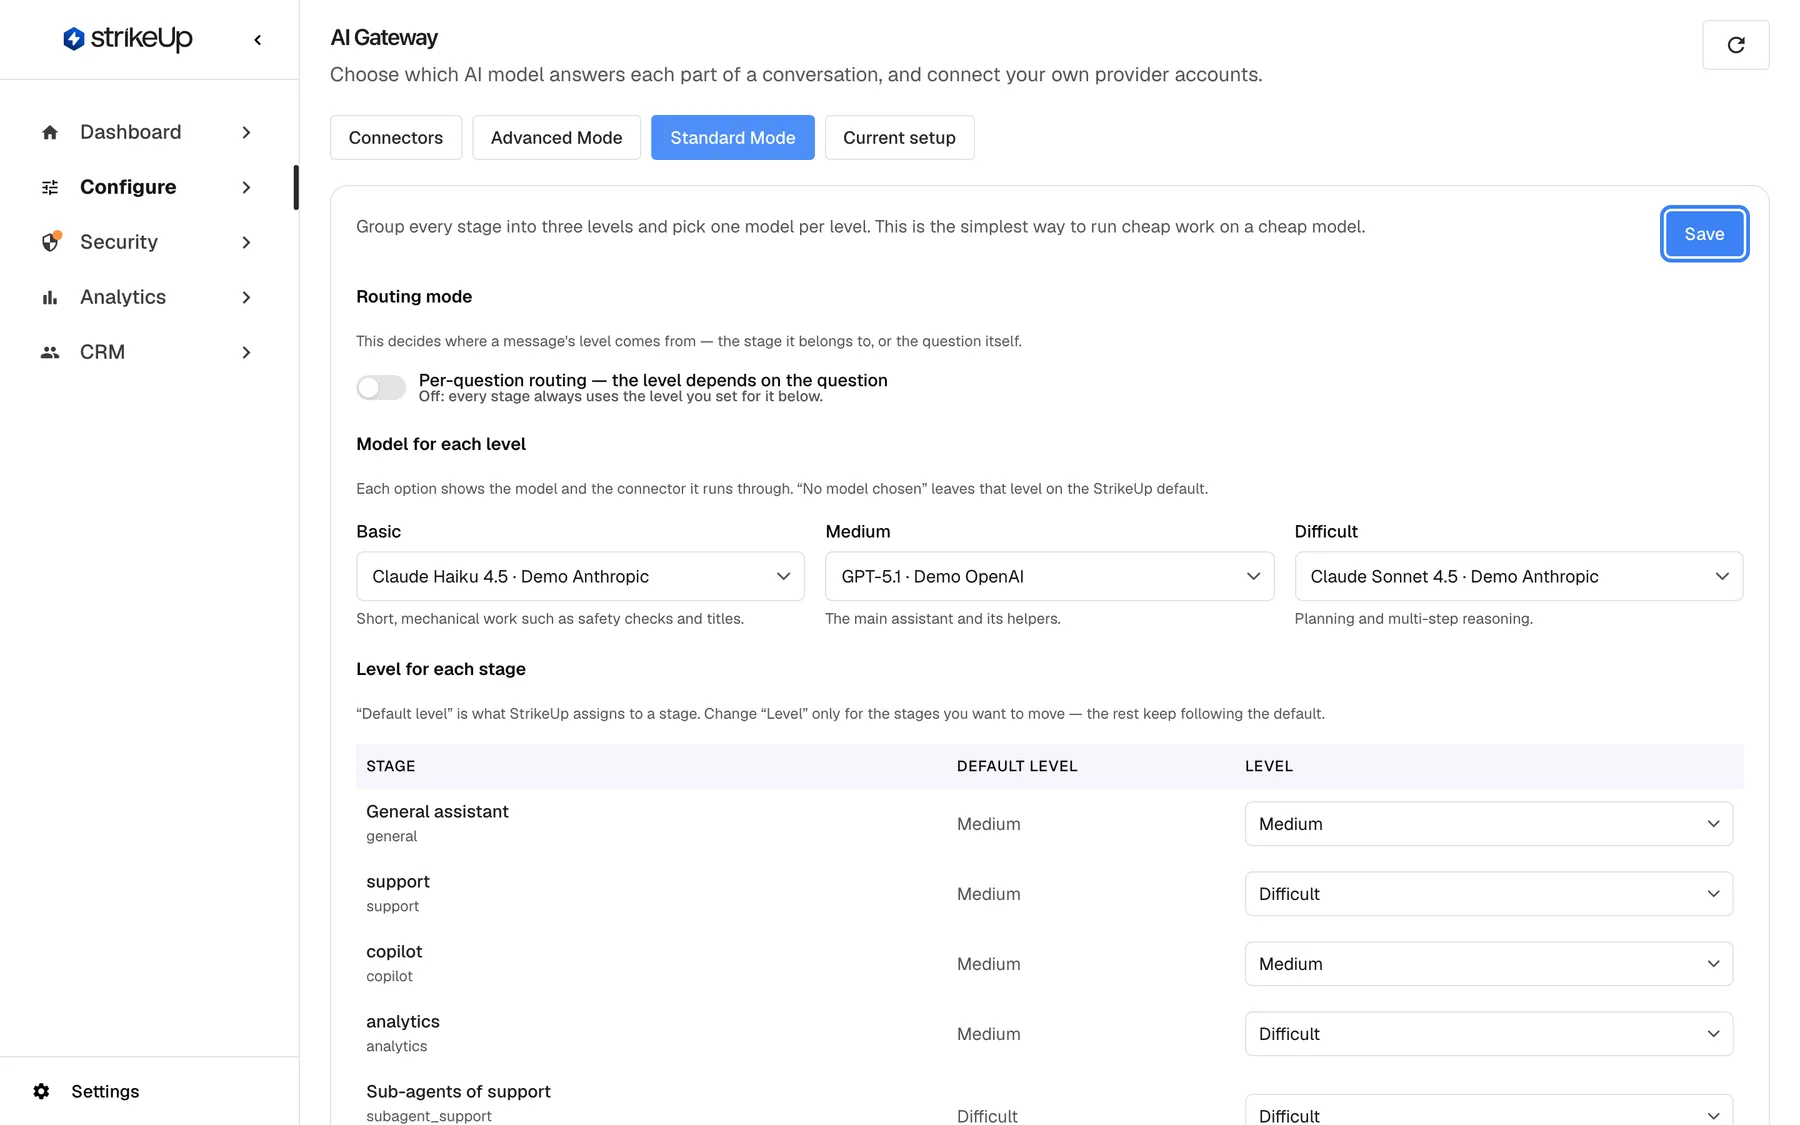Click the DEFAULT LEVEL column header
This screenshot has height=1125, width=1800.
point(1017,766)
